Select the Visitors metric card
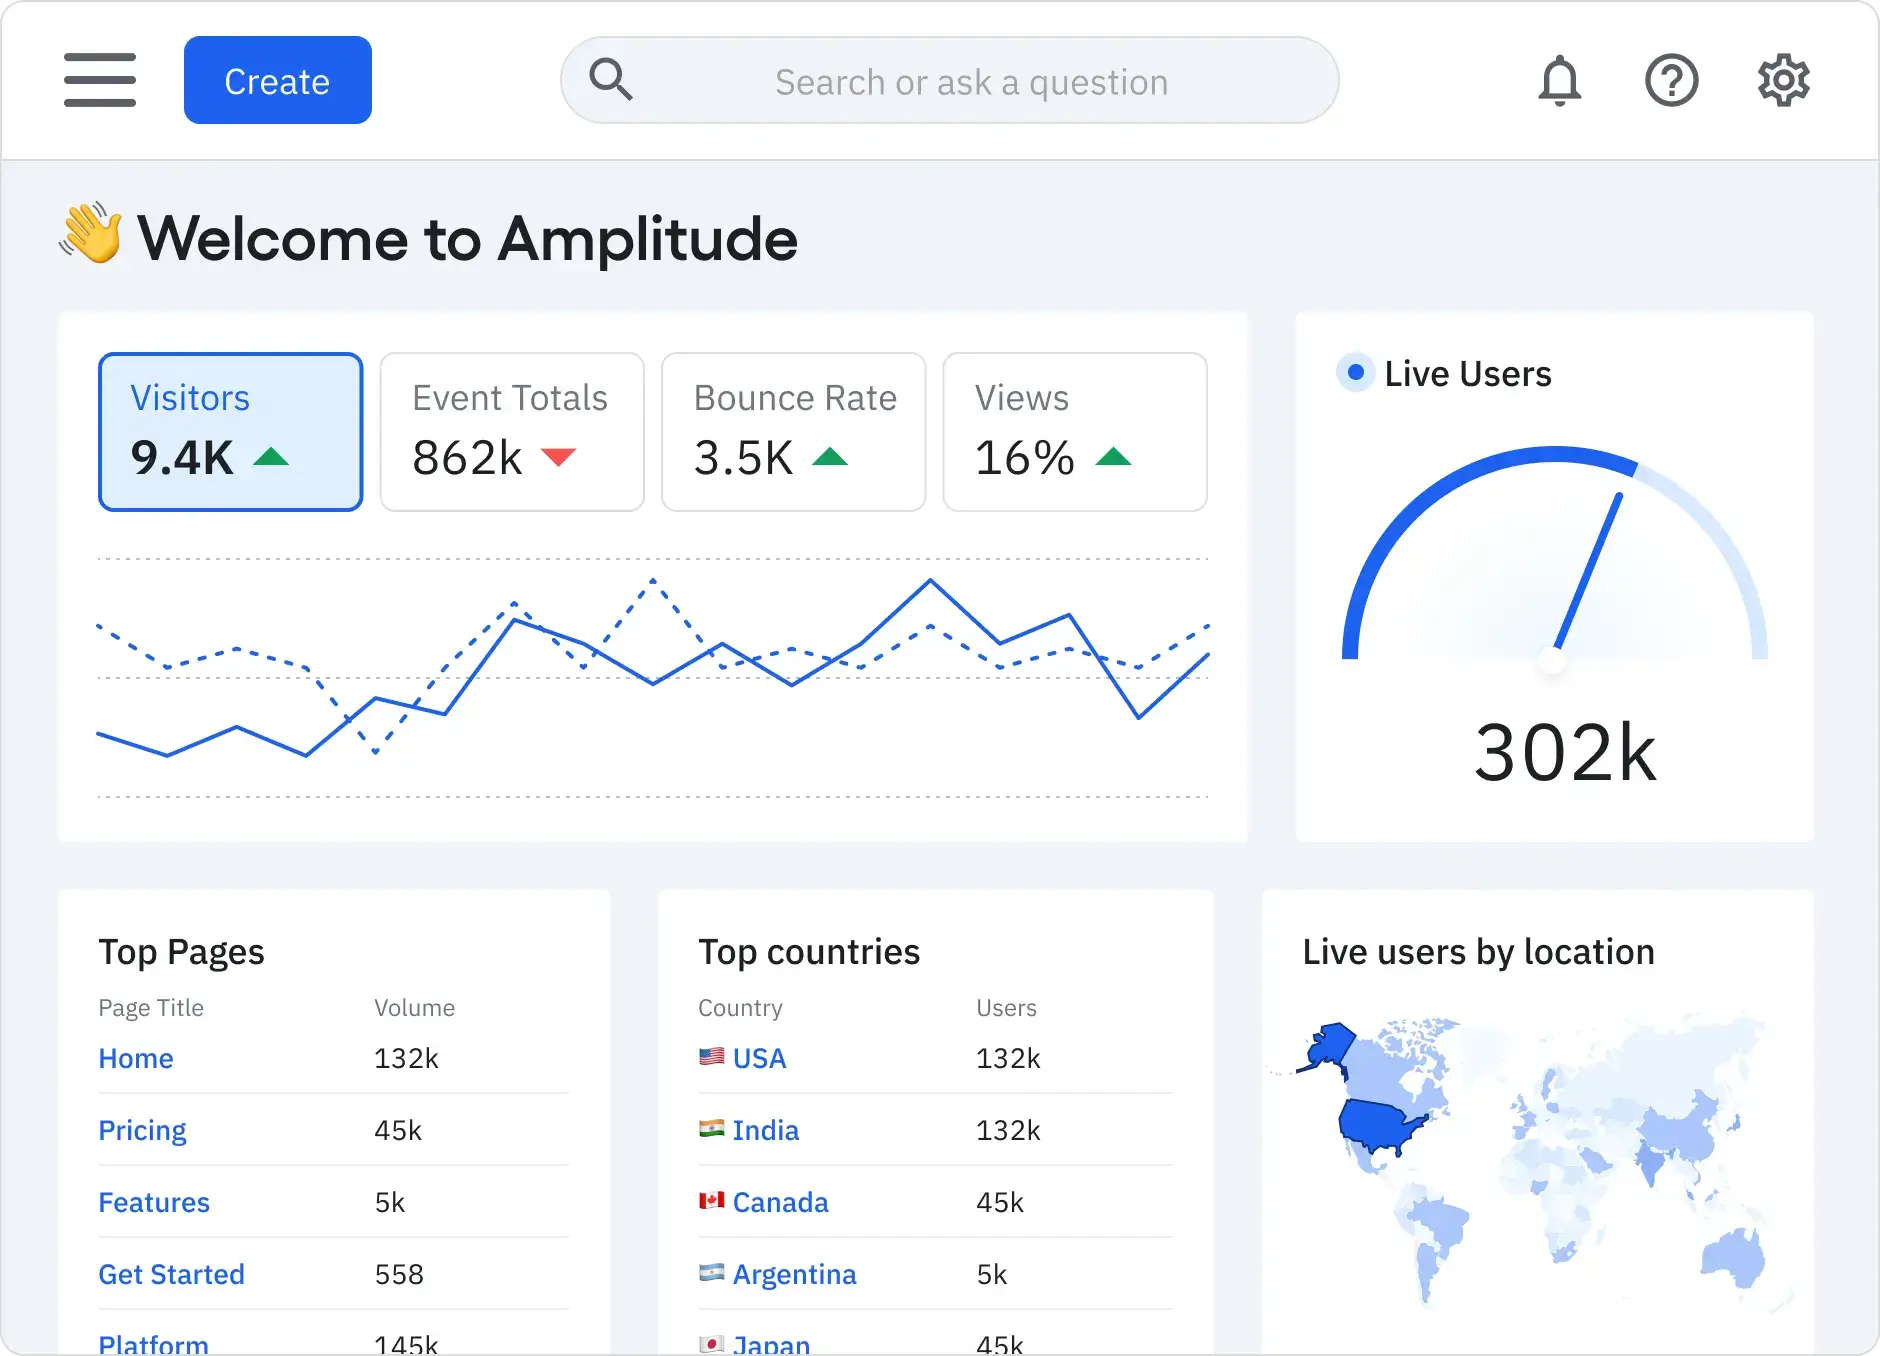Viewport: 1880px width, 1356px height. pos(229,431)
